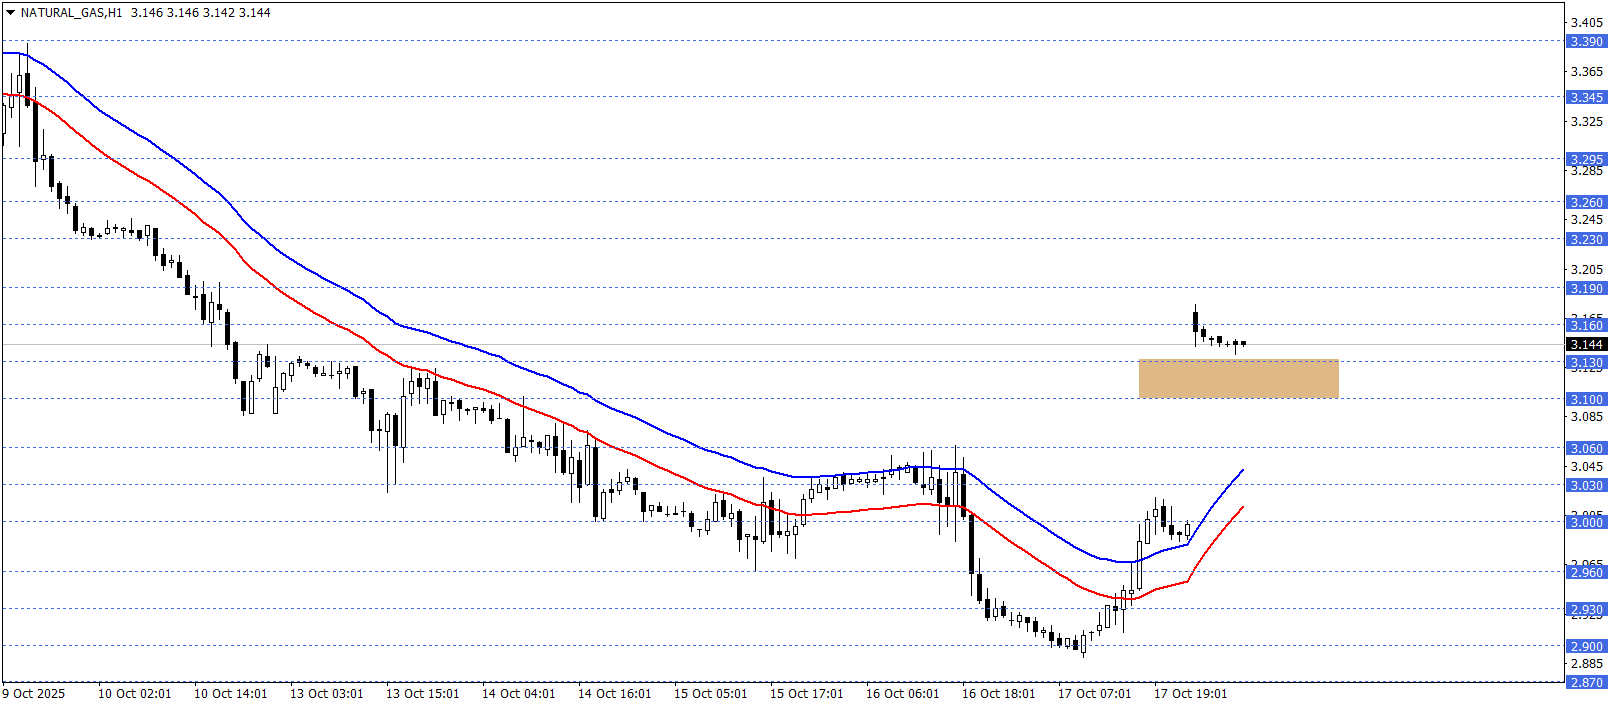Select the 3.190 level price tag

[x=1586, y=289]
